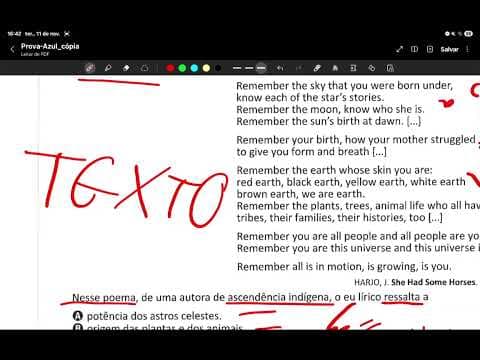Click the page insert icon in toolbar
Image resolution: width=480 pixels, height=360 pixels.
pos(353,68)
